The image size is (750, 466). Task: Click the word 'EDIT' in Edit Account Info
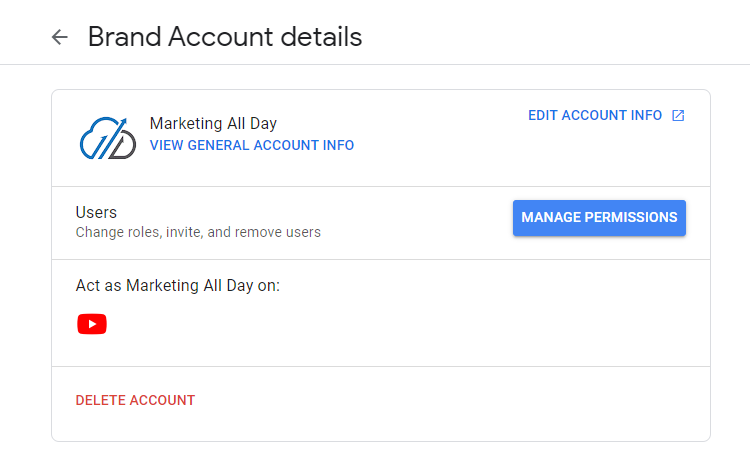coord(543,115)
